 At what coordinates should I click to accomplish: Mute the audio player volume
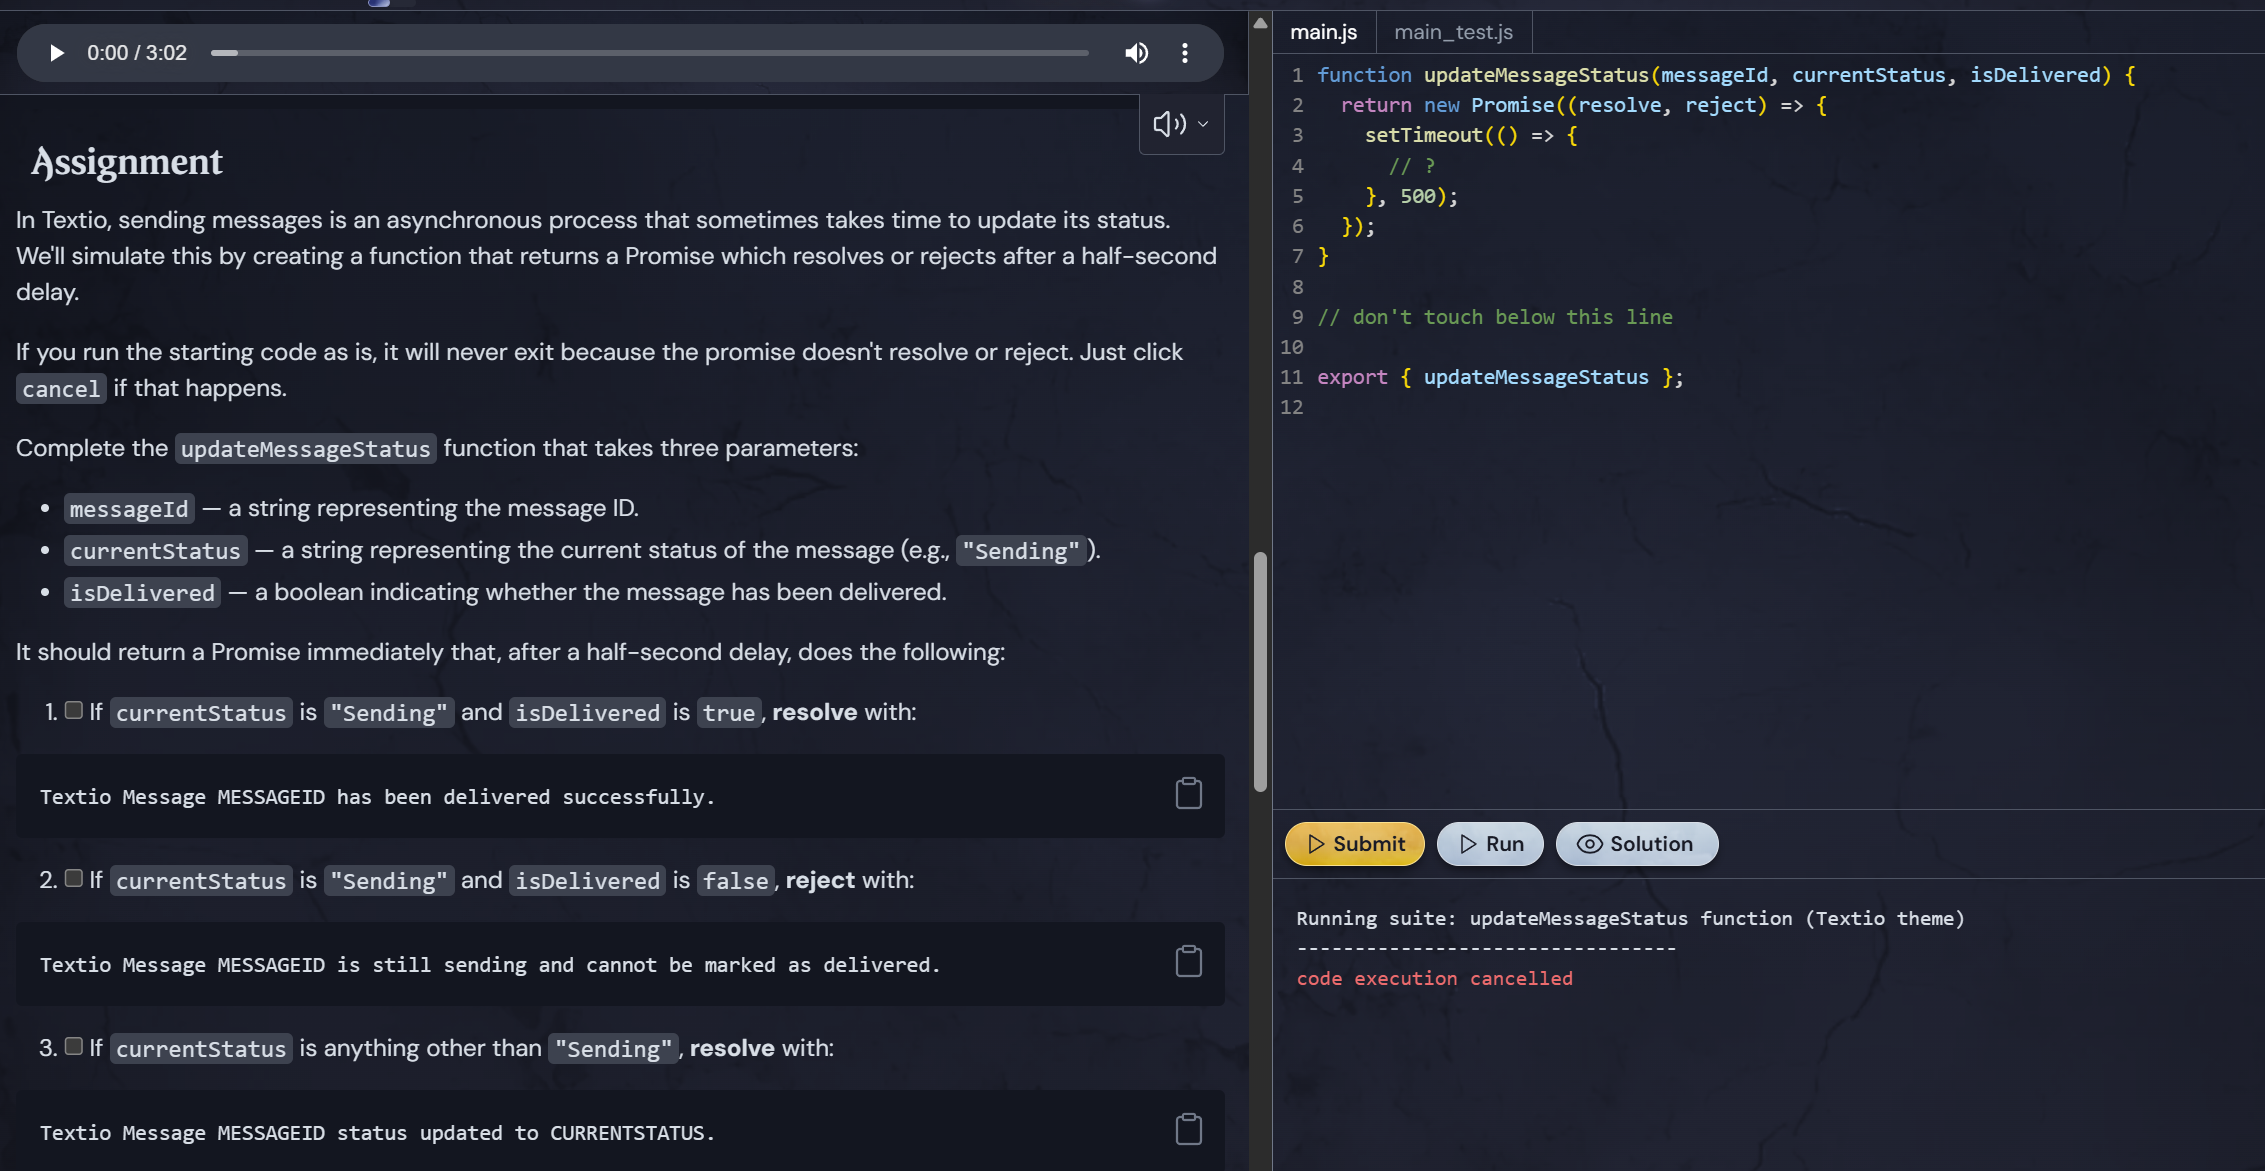[1136, 53]
